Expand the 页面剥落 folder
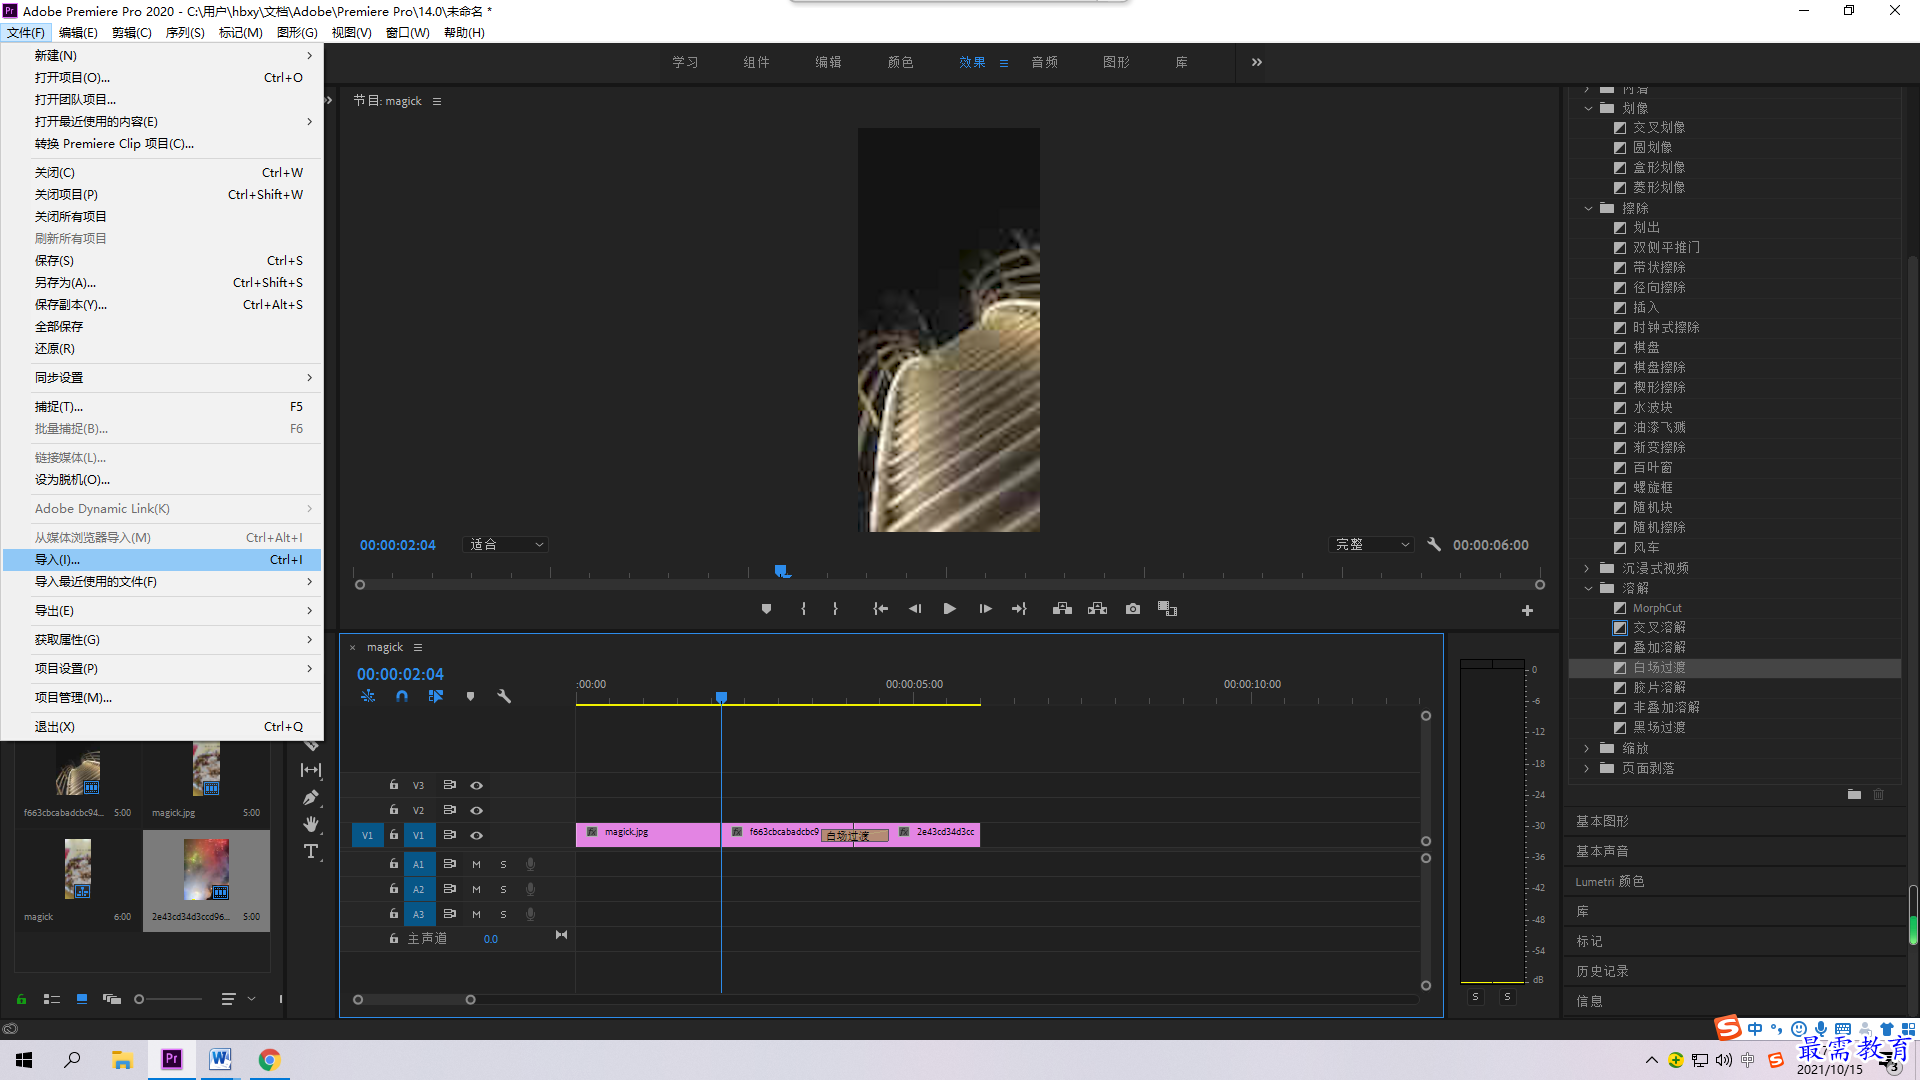The height and width of the screenshot is (1080, 1920). 1588,768
